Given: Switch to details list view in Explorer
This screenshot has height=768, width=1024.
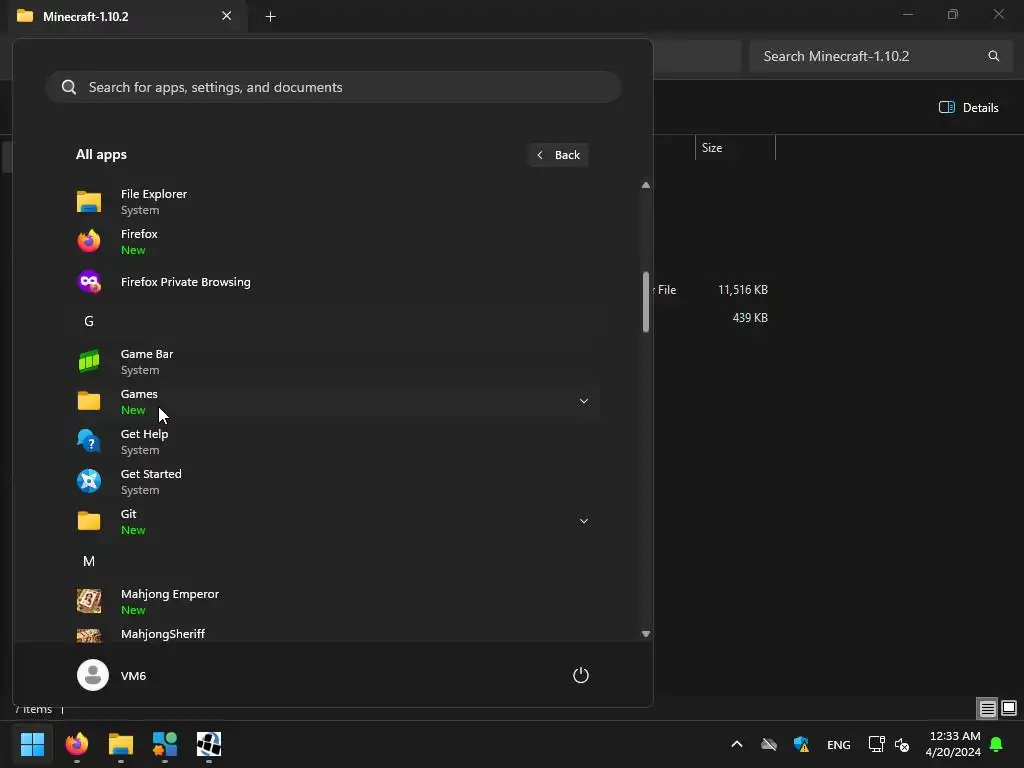Looking at the screenshot, I should (987, 708).
